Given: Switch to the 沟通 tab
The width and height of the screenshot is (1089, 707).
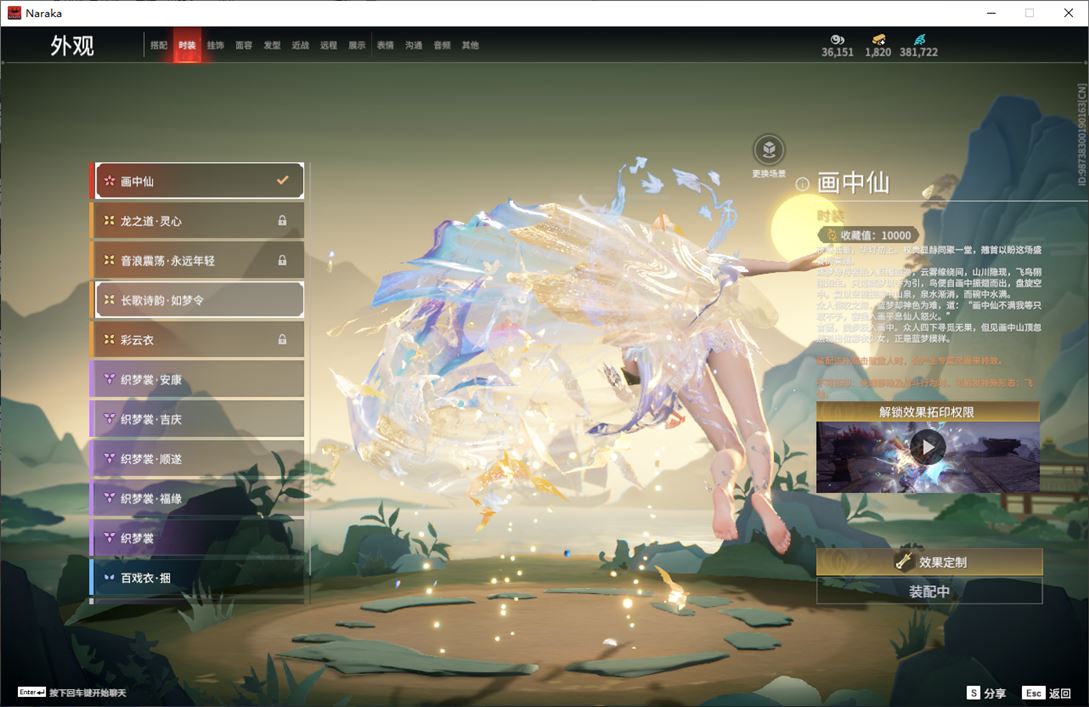Looking at the screenshot, I should tap(414, 45).
